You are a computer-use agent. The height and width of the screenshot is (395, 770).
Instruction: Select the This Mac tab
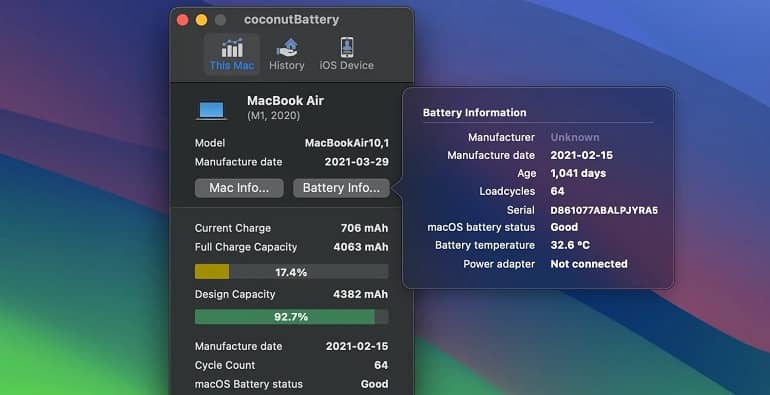click(x=232, y=54)
